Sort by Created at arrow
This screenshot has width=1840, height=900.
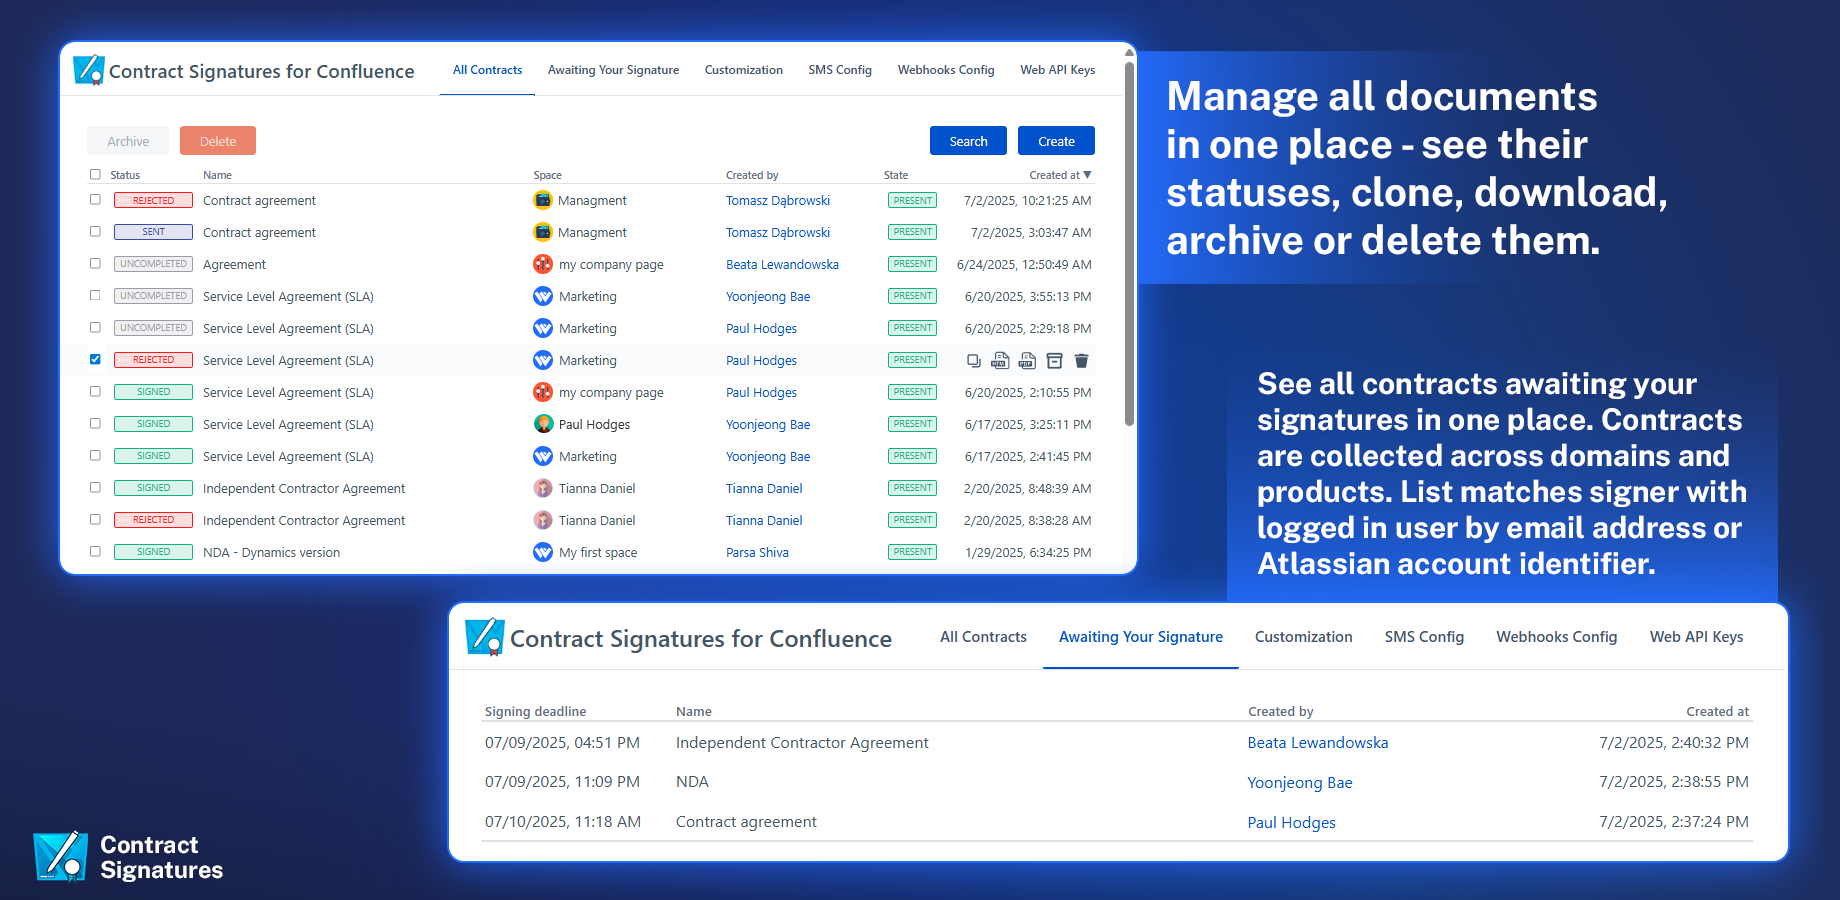(1088, 175)
